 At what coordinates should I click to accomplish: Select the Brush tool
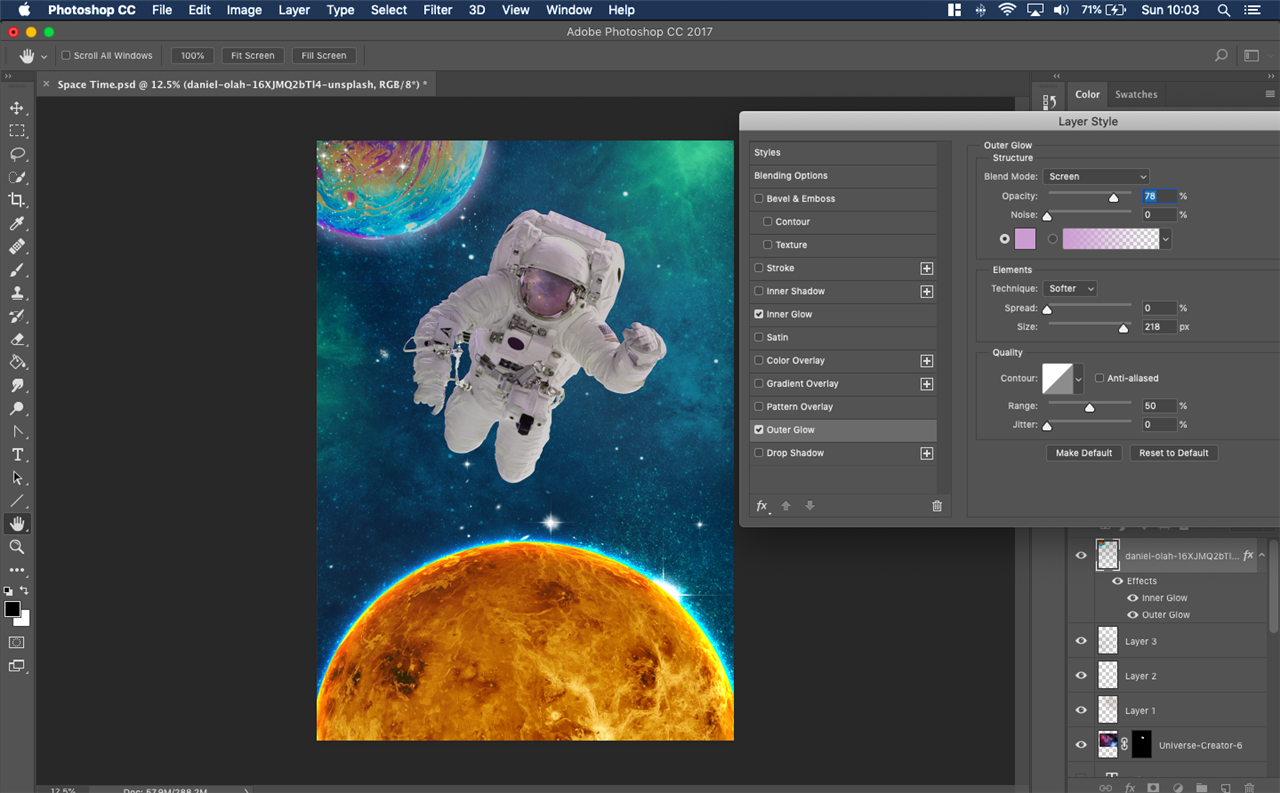[17, 270]
